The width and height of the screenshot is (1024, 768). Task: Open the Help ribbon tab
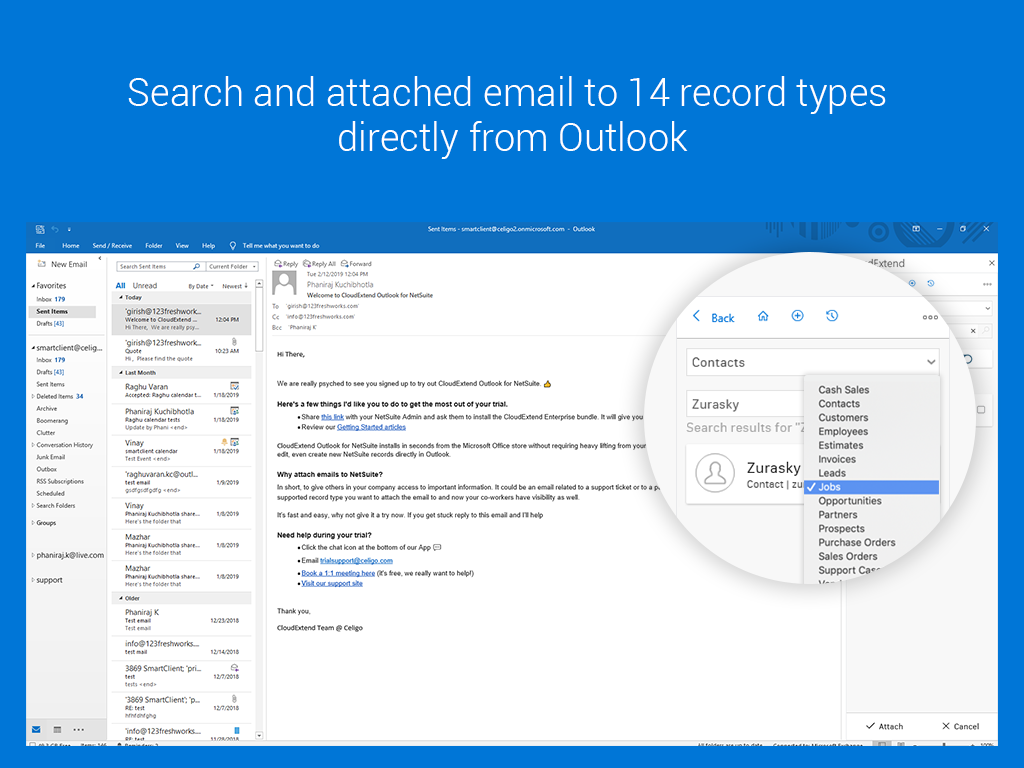tap(208, 246)
